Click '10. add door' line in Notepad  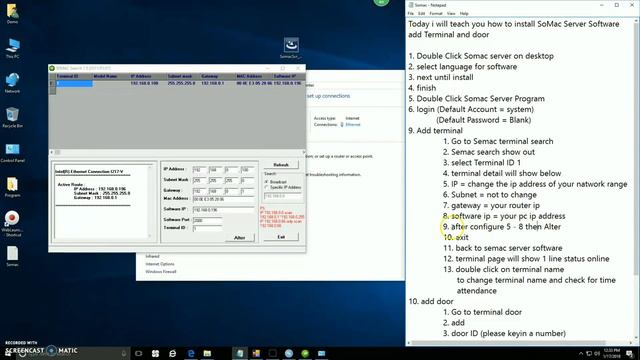click(431, 301)
